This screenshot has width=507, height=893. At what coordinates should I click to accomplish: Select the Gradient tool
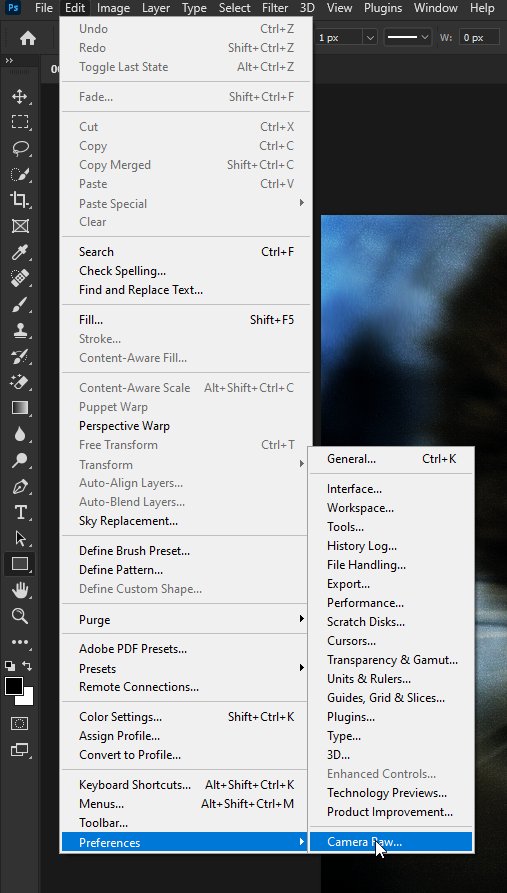[x=20, y=408]
